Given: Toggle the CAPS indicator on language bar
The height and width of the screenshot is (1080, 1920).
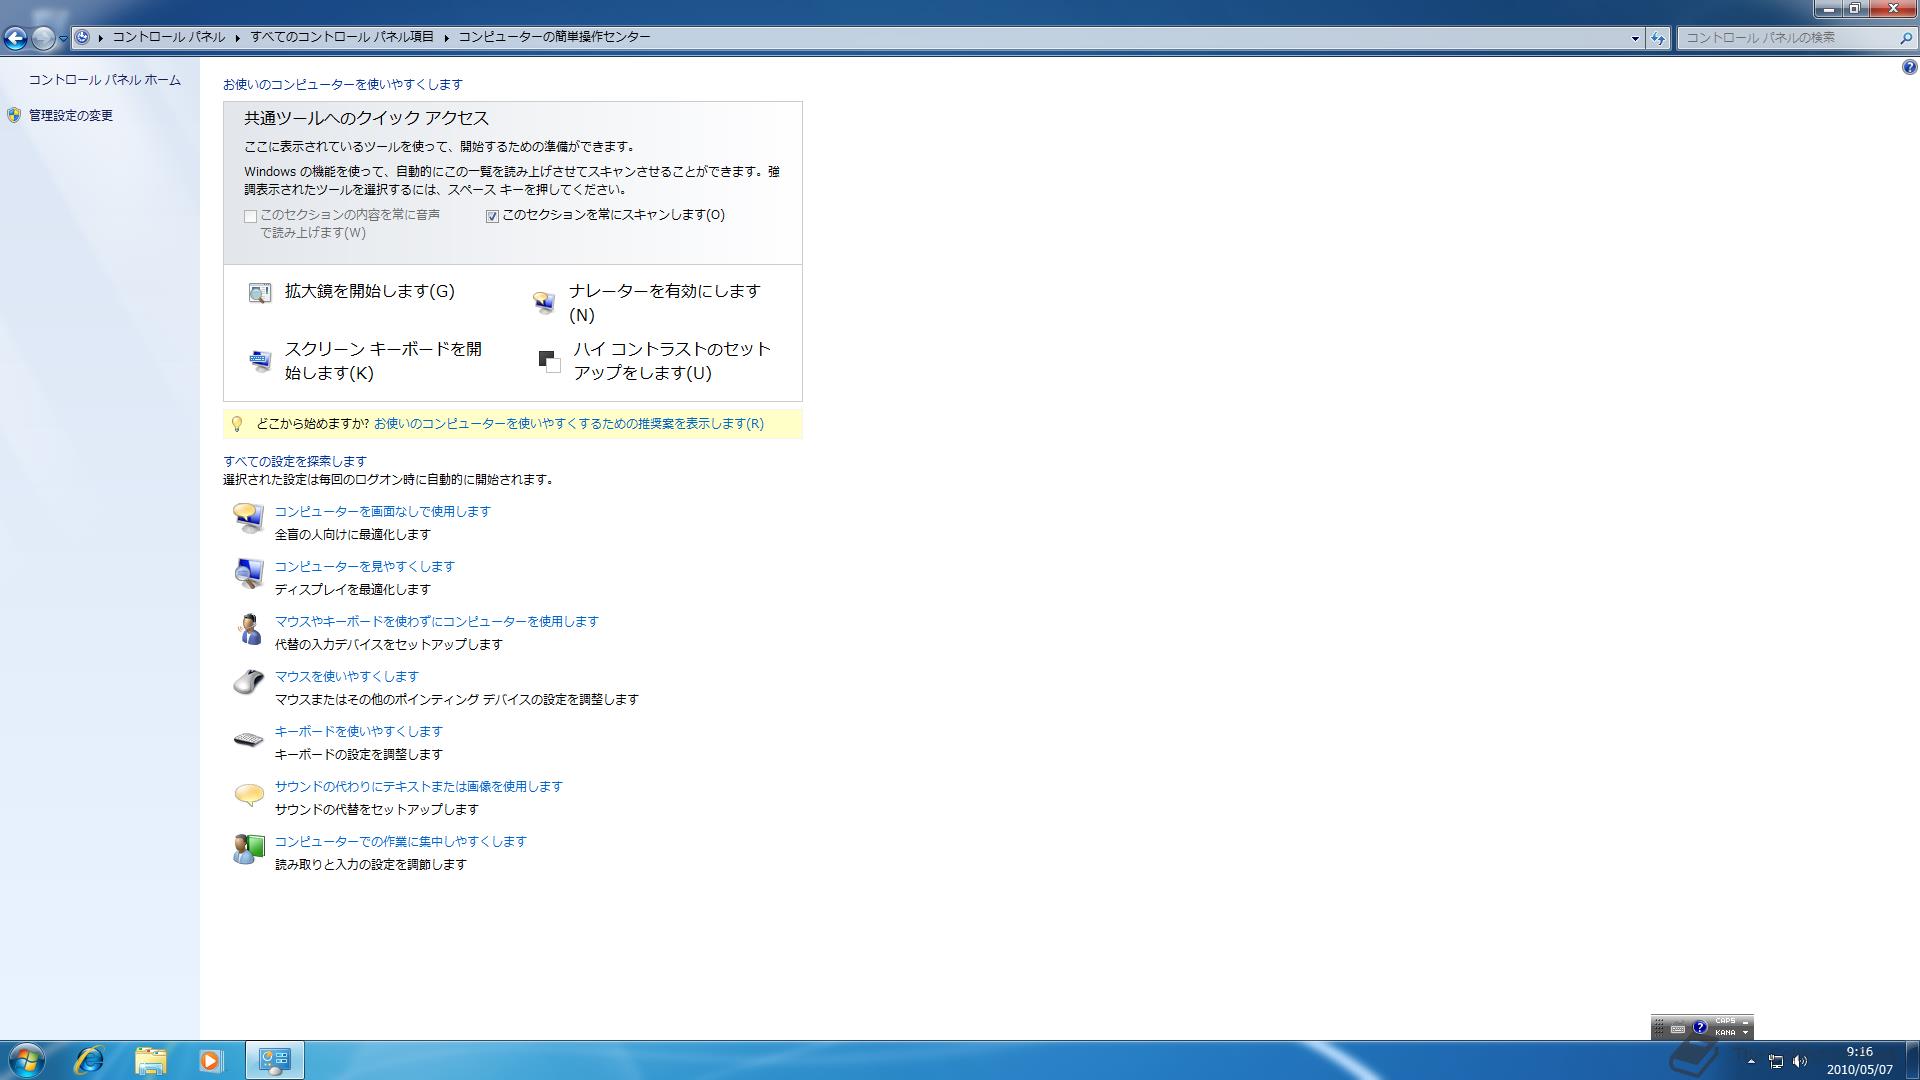Looking at the screenshot, I should tap(1725, 1021).
